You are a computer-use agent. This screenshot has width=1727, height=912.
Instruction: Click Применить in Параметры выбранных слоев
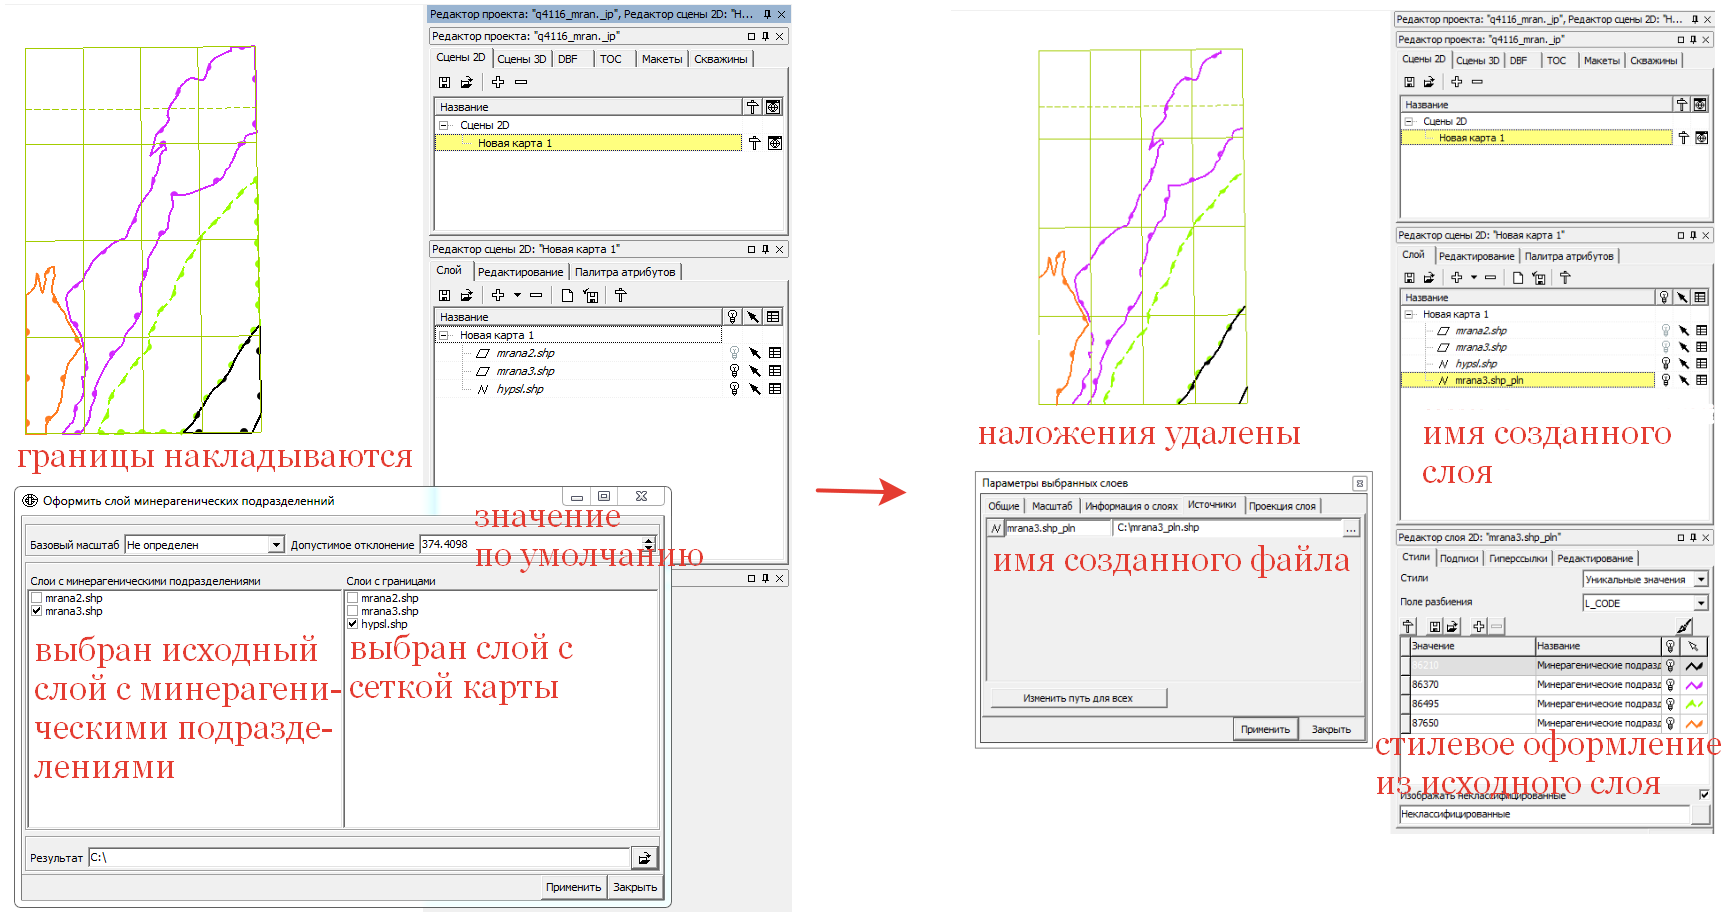[x=1265, y=730]
